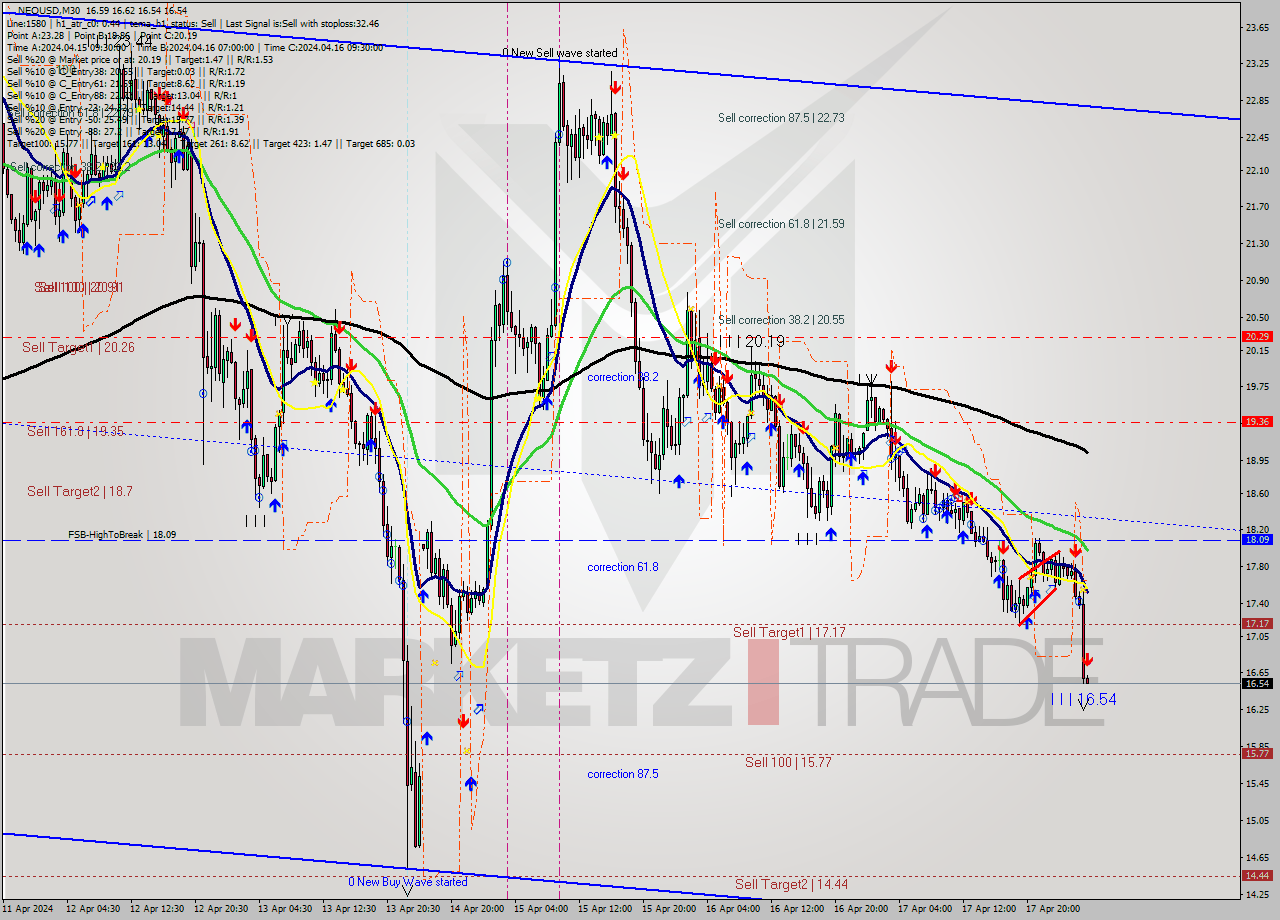Click the blue 18.09 price axis tag
The width and height of the screenshot is (1280, 920).
(x=1257, y=540)
